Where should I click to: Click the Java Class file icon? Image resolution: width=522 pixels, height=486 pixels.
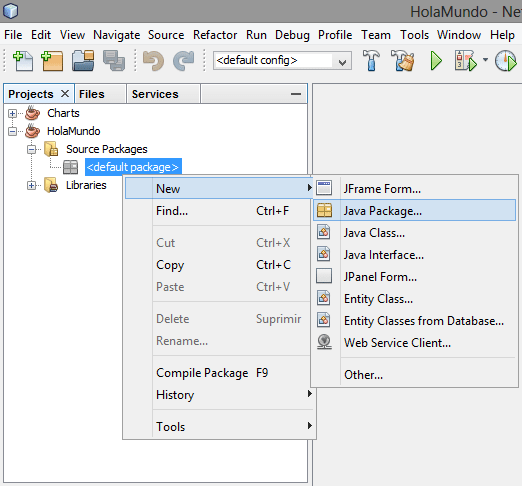324,232
